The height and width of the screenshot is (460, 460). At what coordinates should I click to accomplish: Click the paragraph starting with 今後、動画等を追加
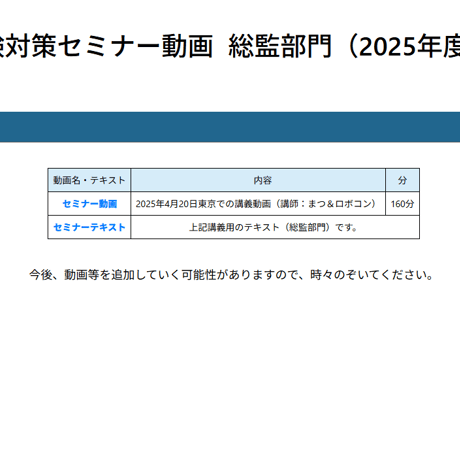231,275
